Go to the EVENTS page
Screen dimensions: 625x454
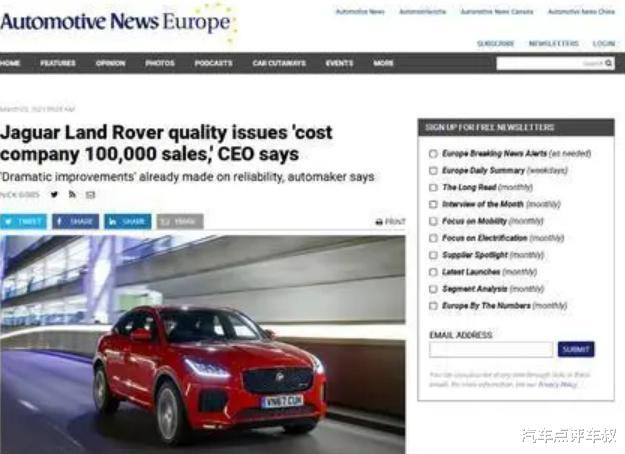tap(340, 63)
